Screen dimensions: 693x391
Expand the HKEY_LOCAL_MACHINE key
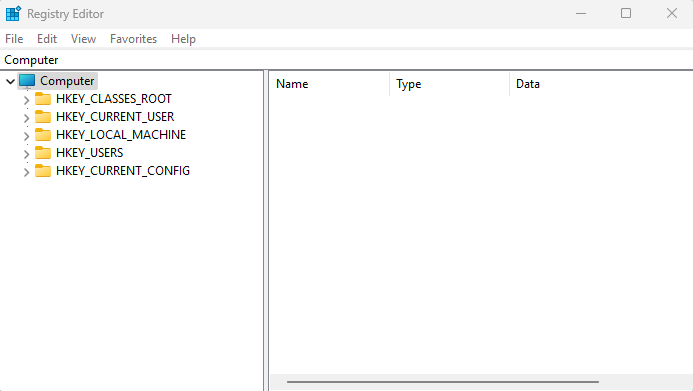click(27, 136)
